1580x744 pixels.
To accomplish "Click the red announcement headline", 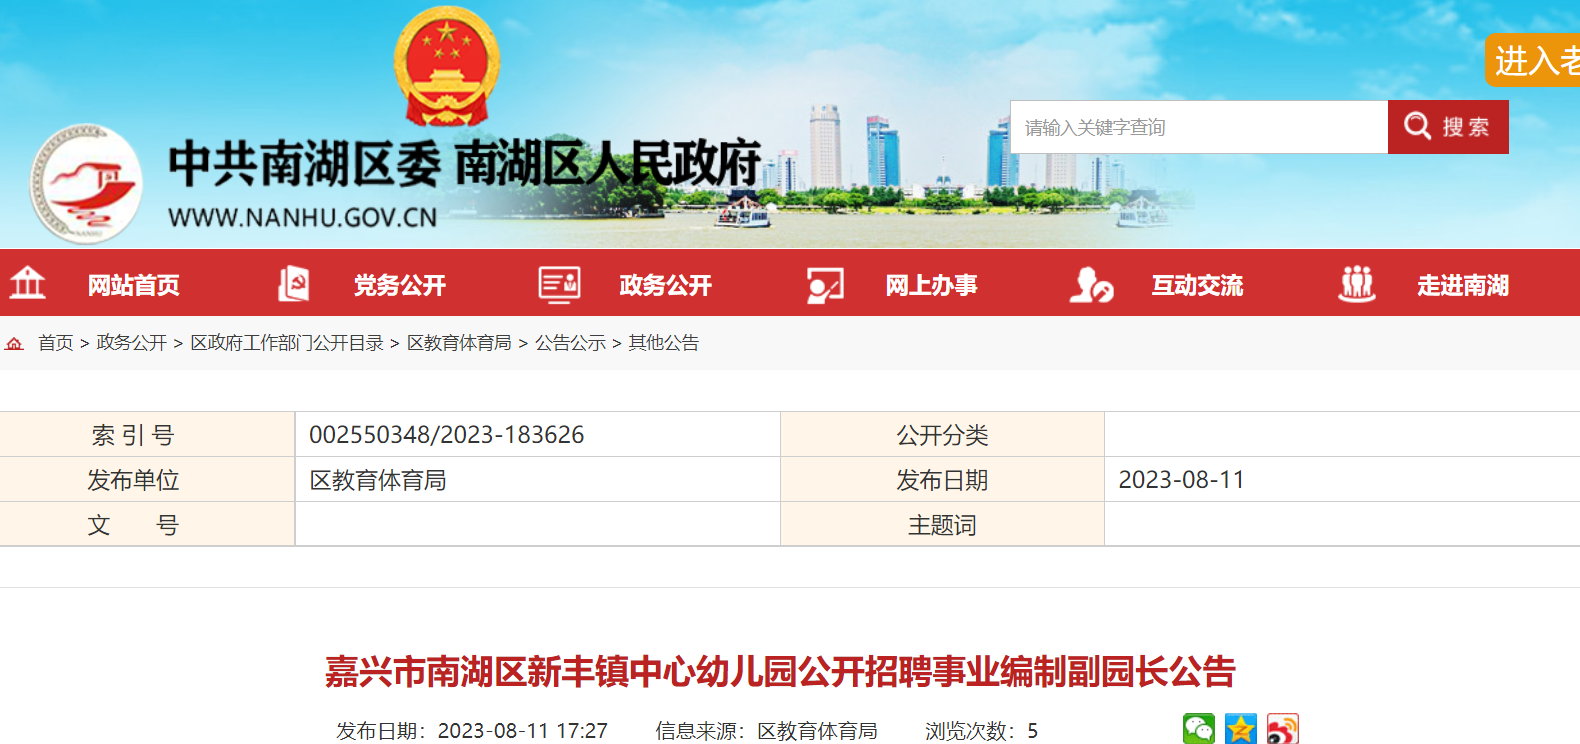I will [x=780, y=671].
